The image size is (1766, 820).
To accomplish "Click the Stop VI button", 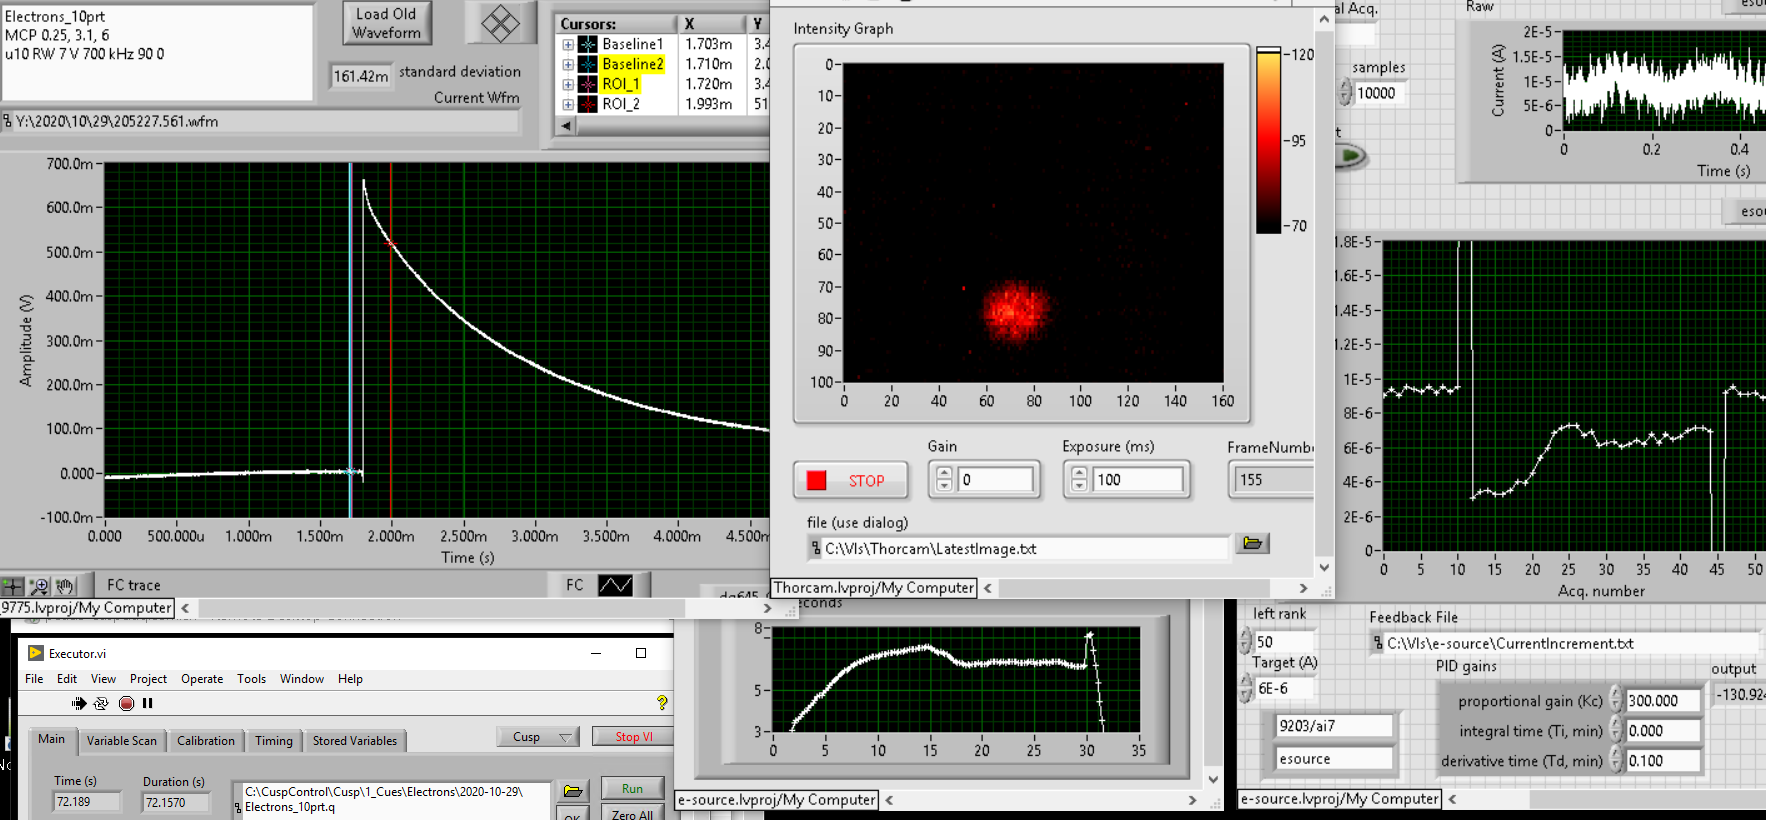I will point(634,737).
